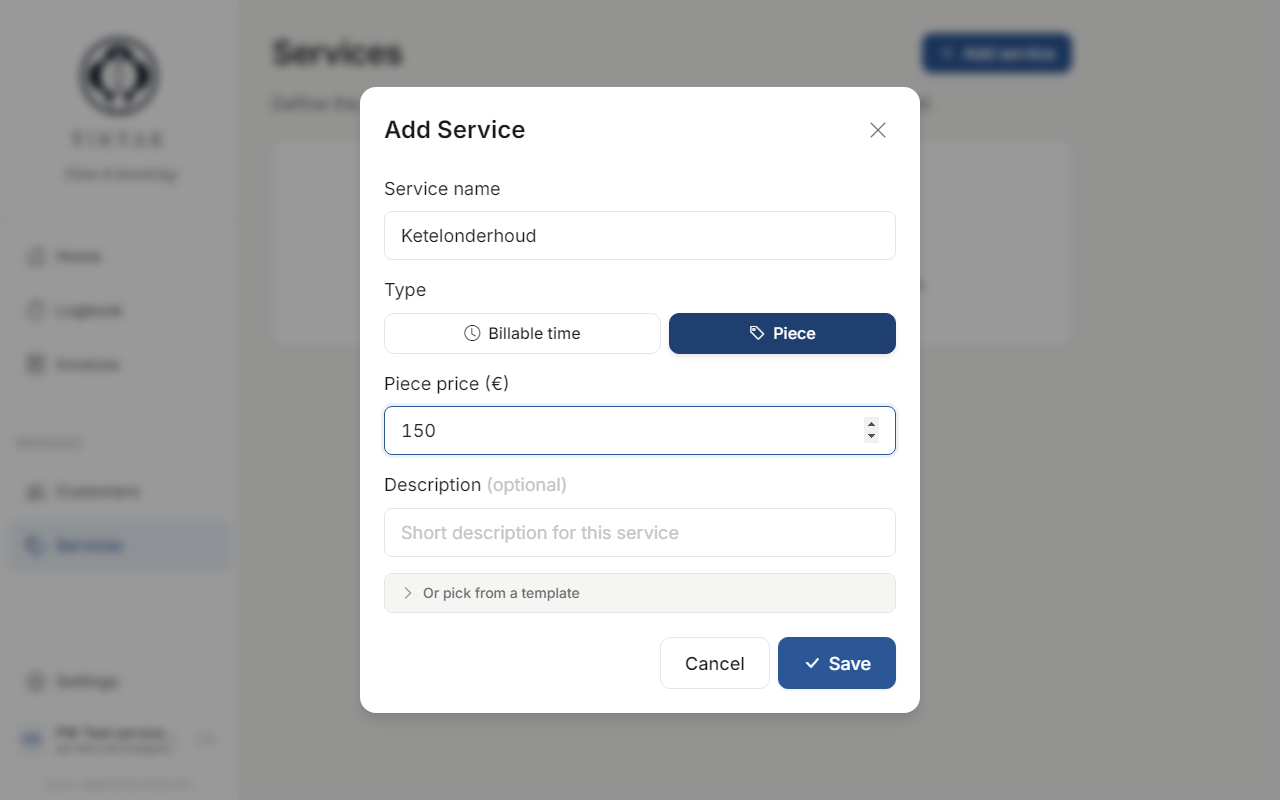Click the clock icon on Billable time

472,333
